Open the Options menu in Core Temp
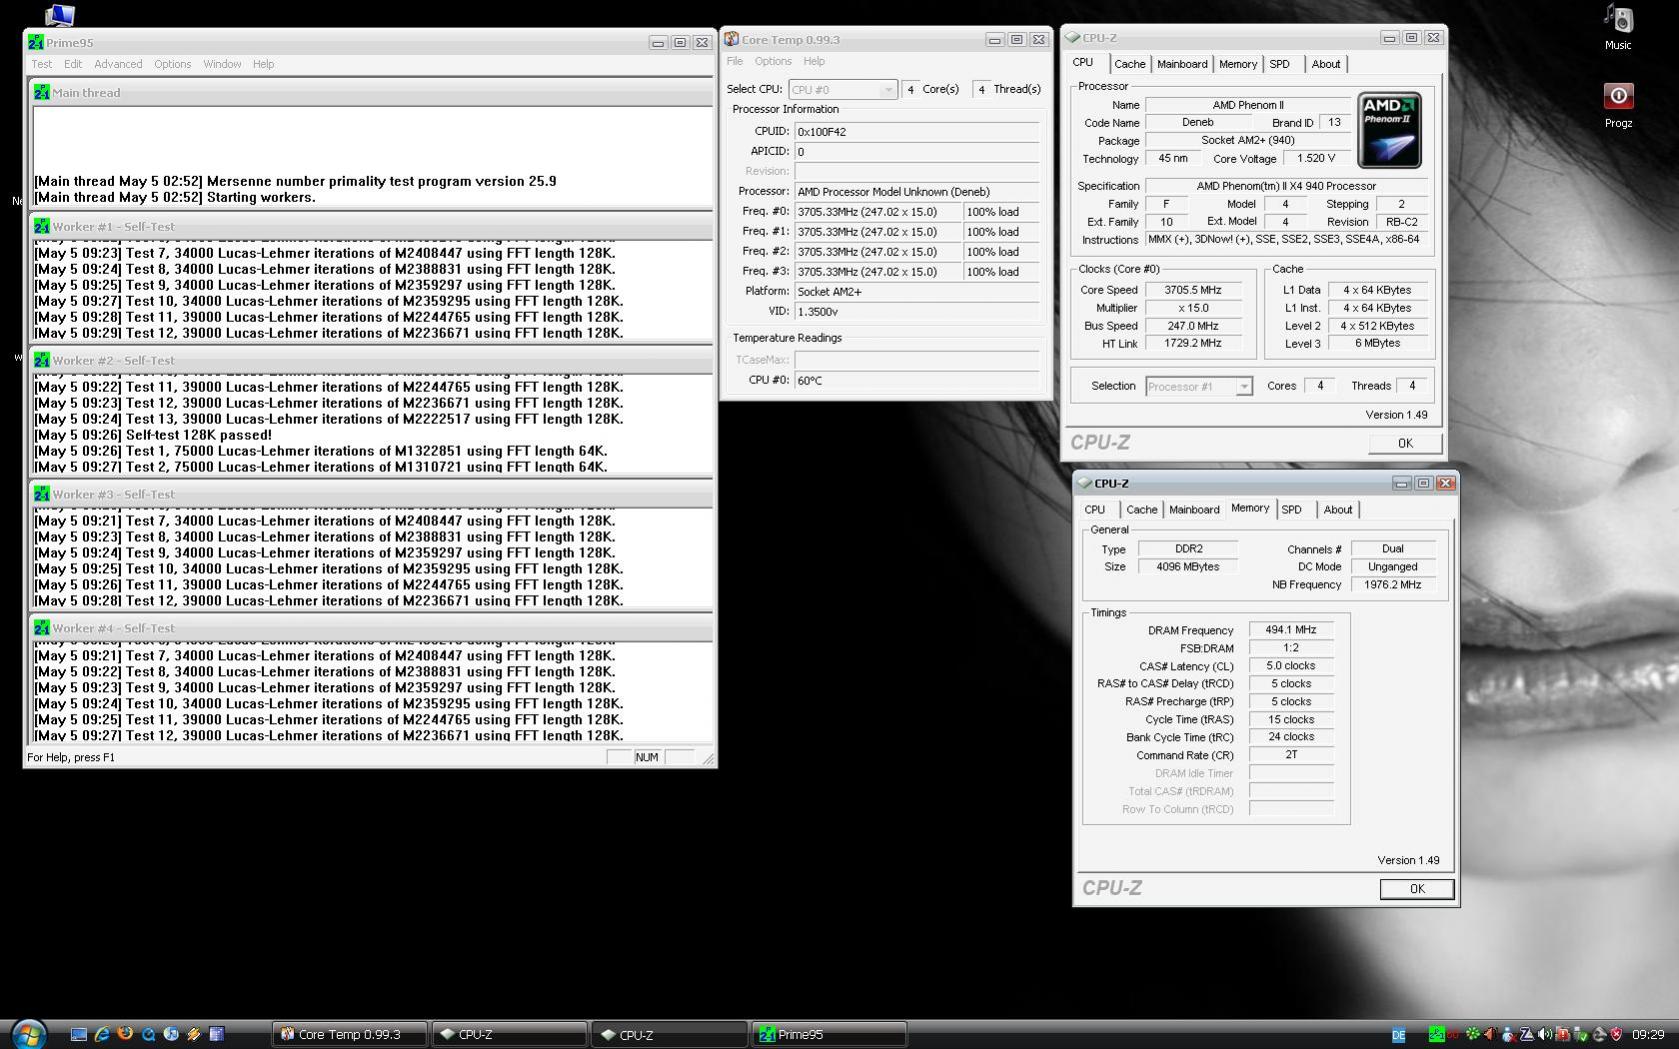The width and height of the screenshot is (1679, 1049). pyautogui.click(x=773, y=61)
